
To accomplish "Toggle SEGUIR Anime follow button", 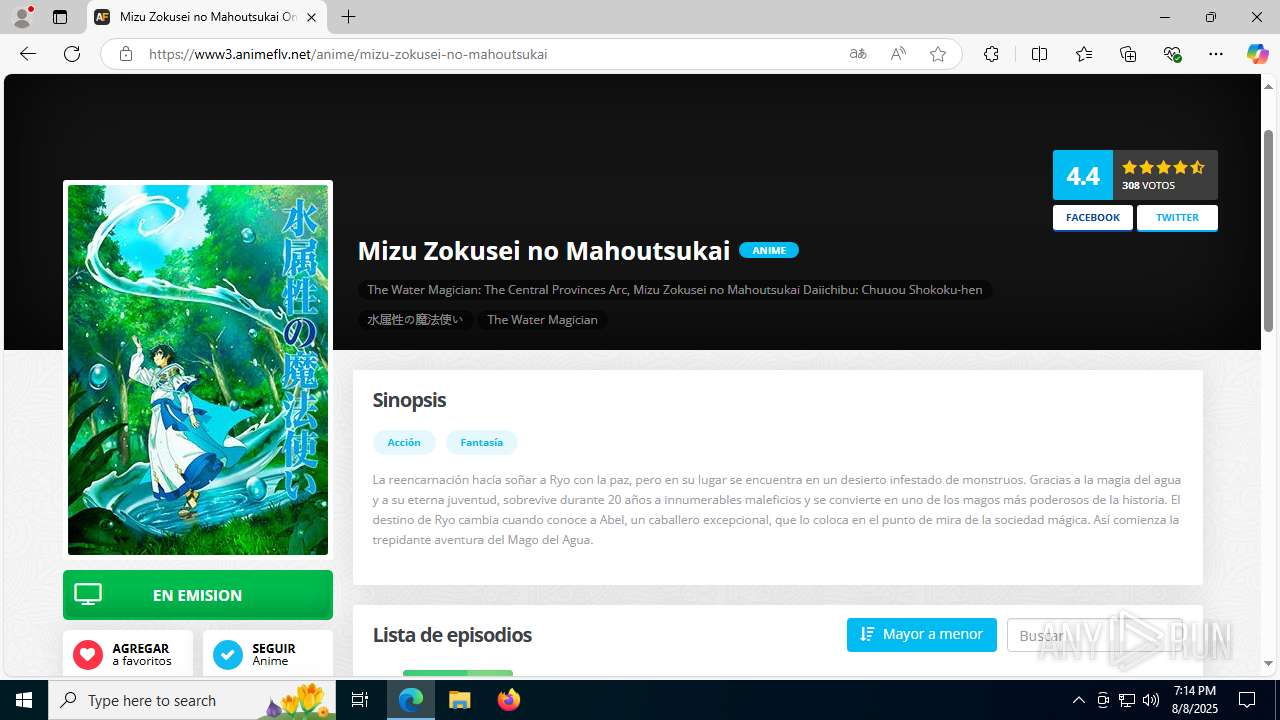I will click(268, 654).
